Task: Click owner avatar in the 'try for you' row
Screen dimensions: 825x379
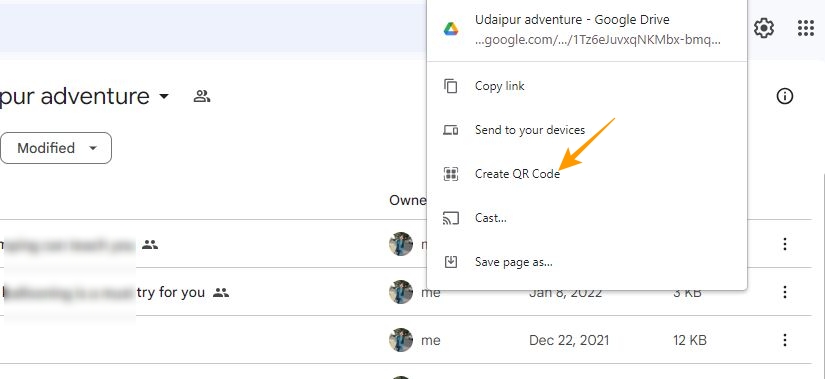Action: [401, 292]
